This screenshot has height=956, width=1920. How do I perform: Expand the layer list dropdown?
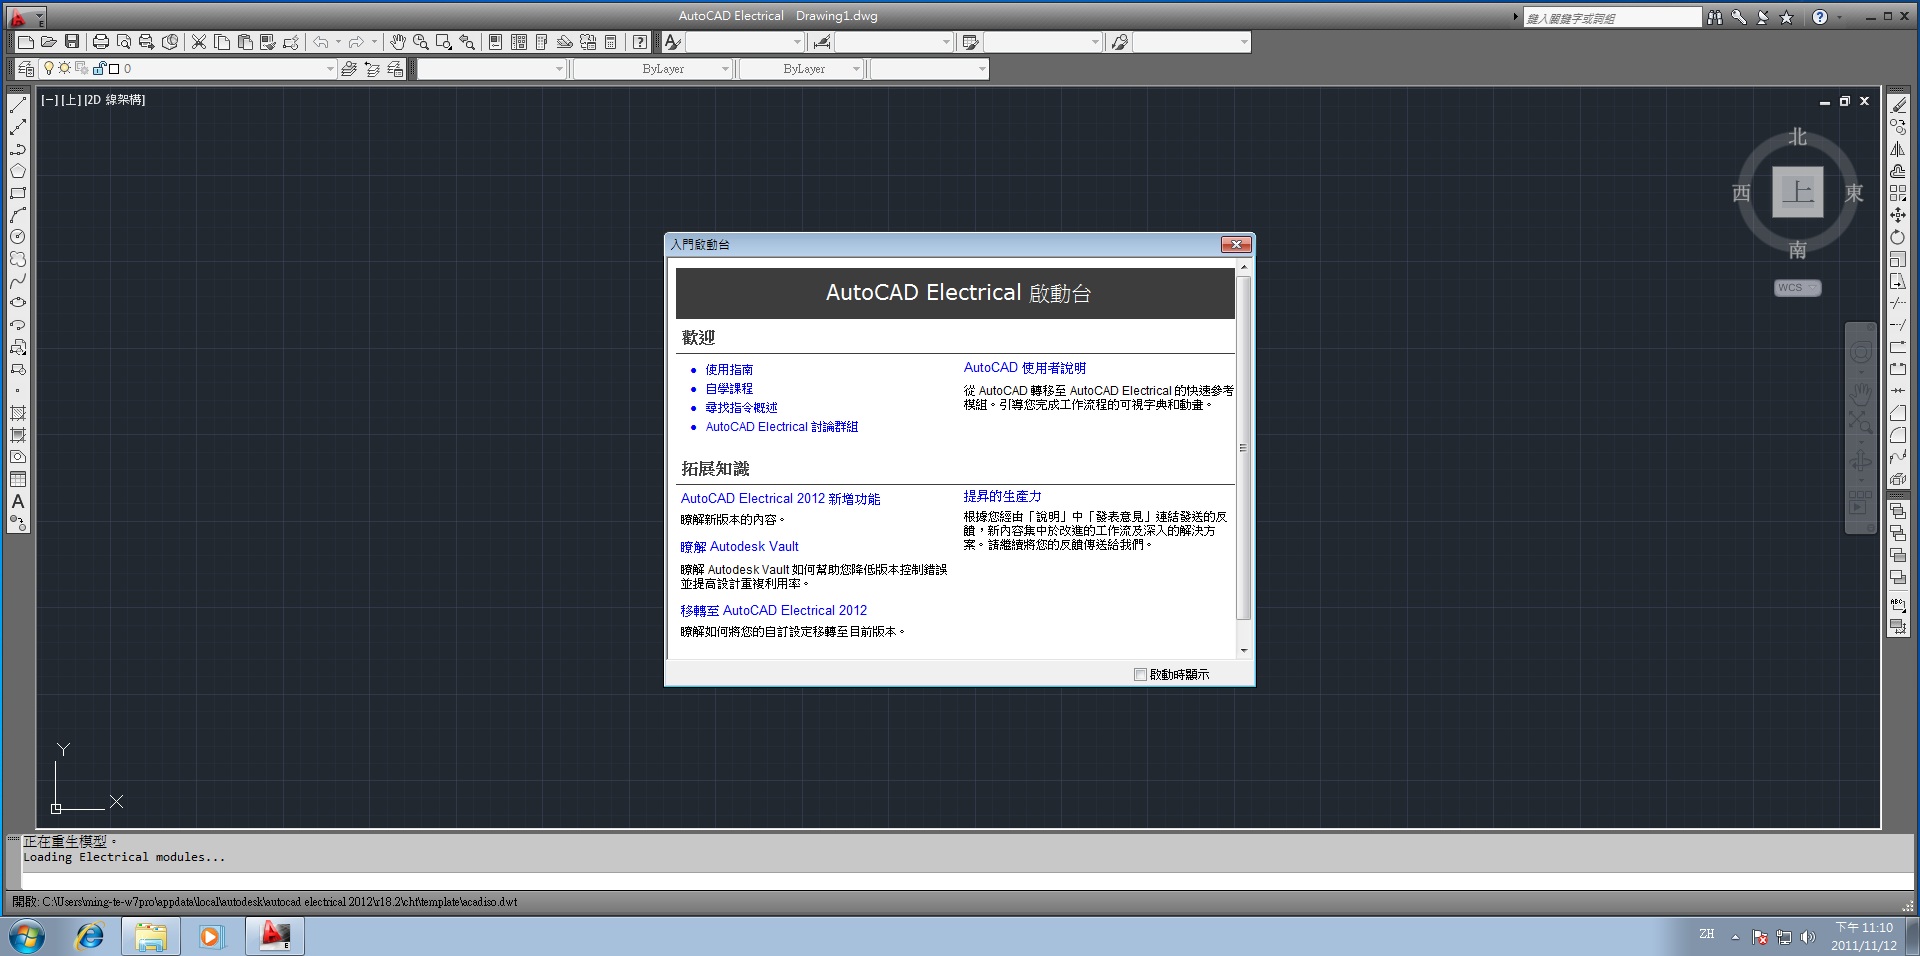pos(330,69)
